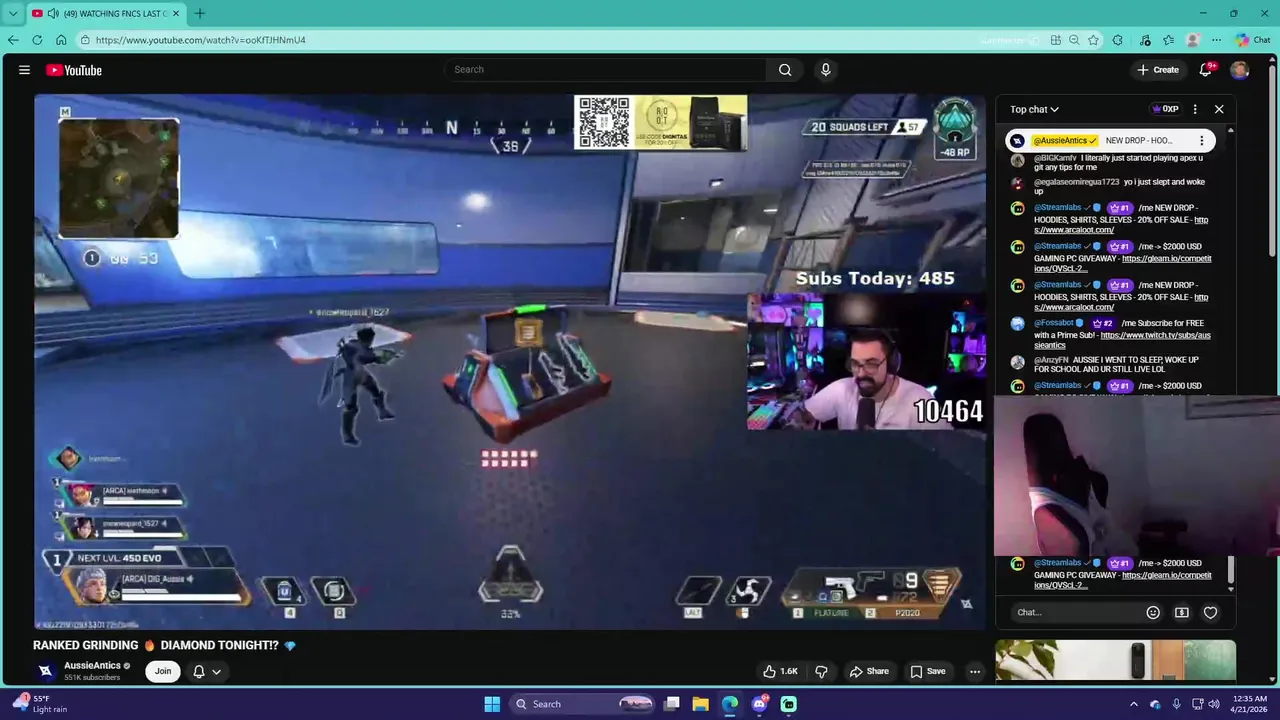Open the YouTube account avatar menu
This screenshot has height=720, width=1280.
click(x=1240, y=70)
